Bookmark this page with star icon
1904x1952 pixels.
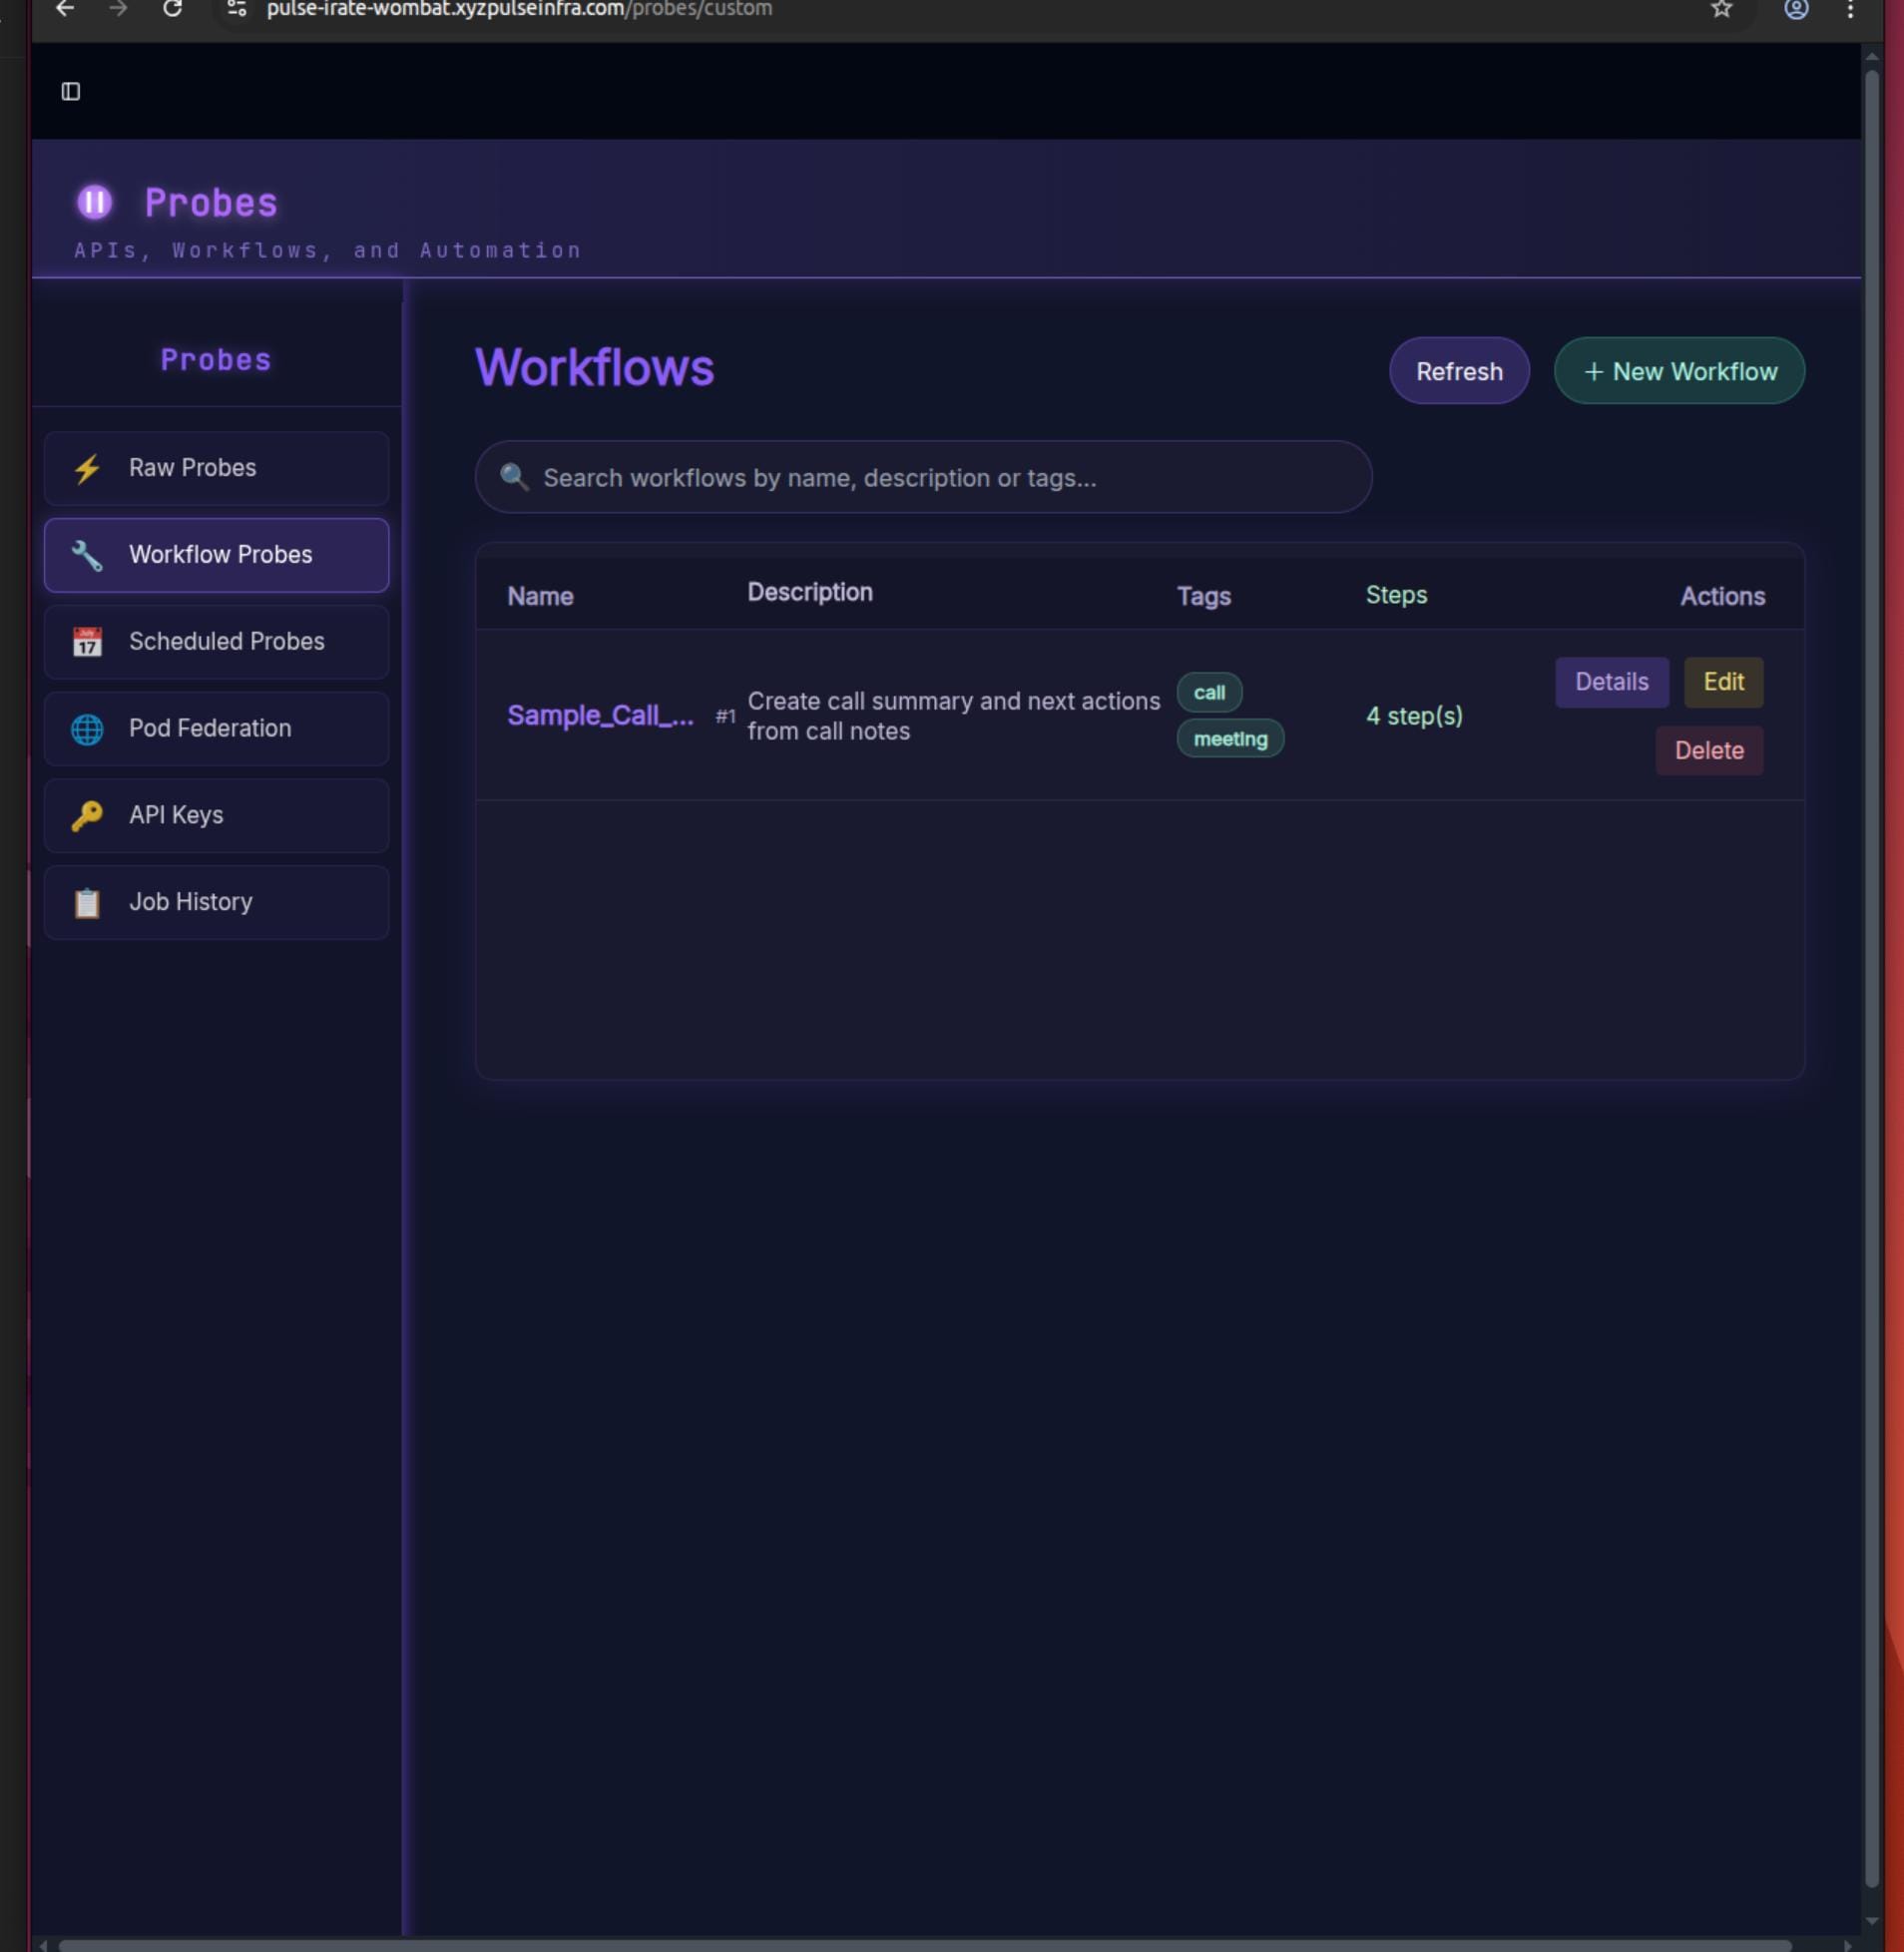(x=1721, y=9)
